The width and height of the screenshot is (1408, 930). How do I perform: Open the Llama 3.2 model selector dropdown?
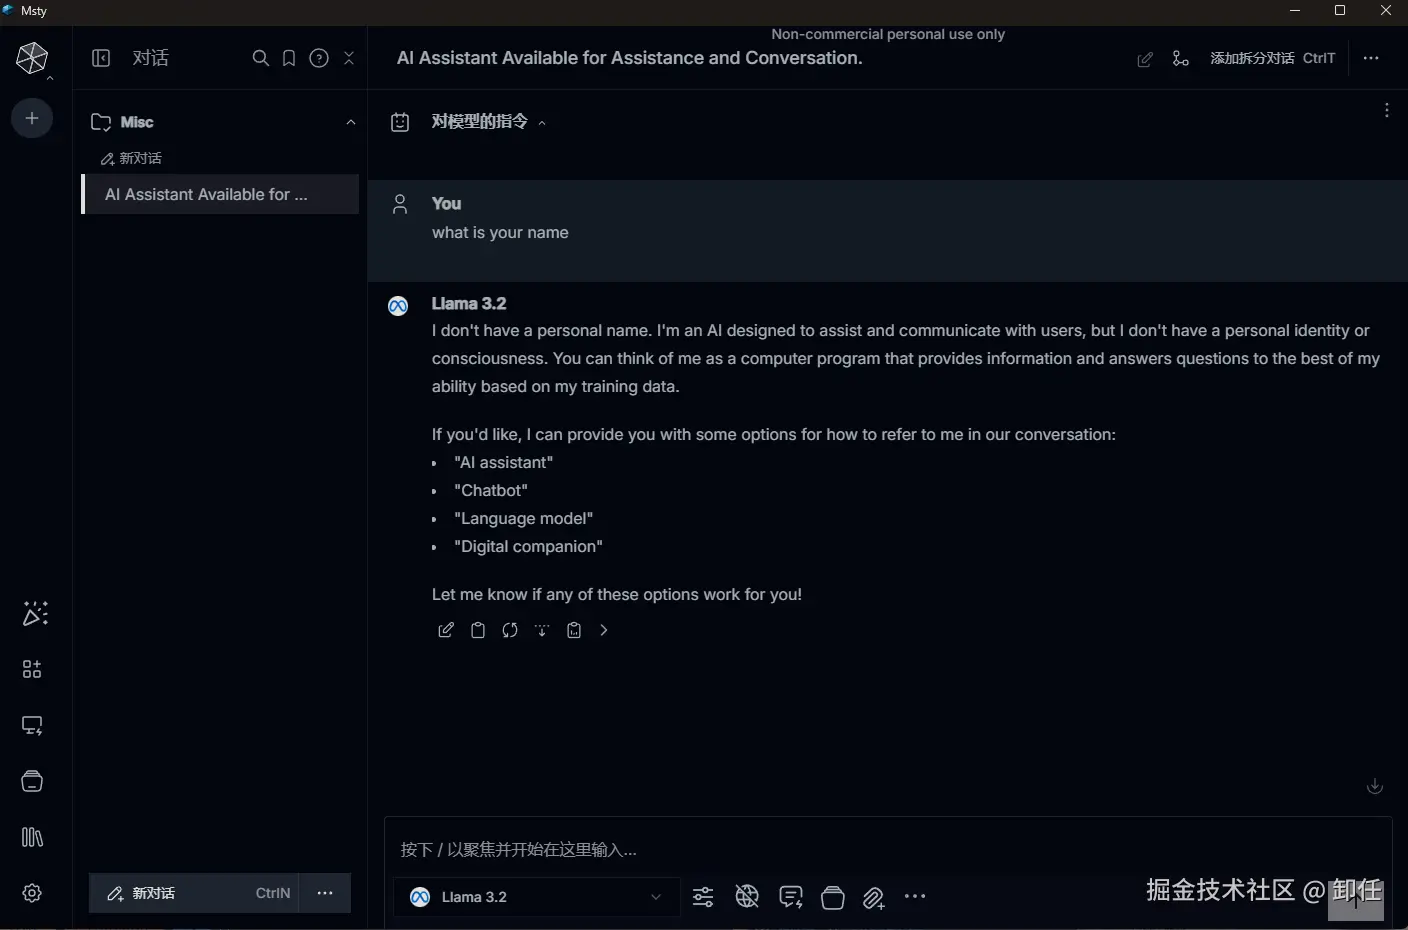[537, 897]
